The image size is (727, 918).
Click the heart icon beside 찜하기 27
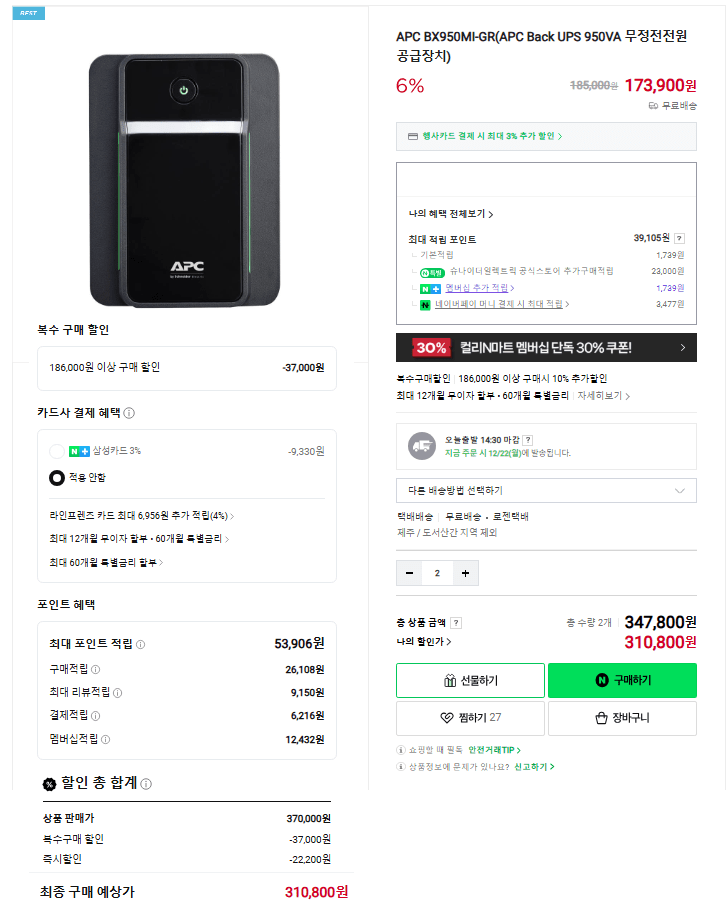[444, 715]
